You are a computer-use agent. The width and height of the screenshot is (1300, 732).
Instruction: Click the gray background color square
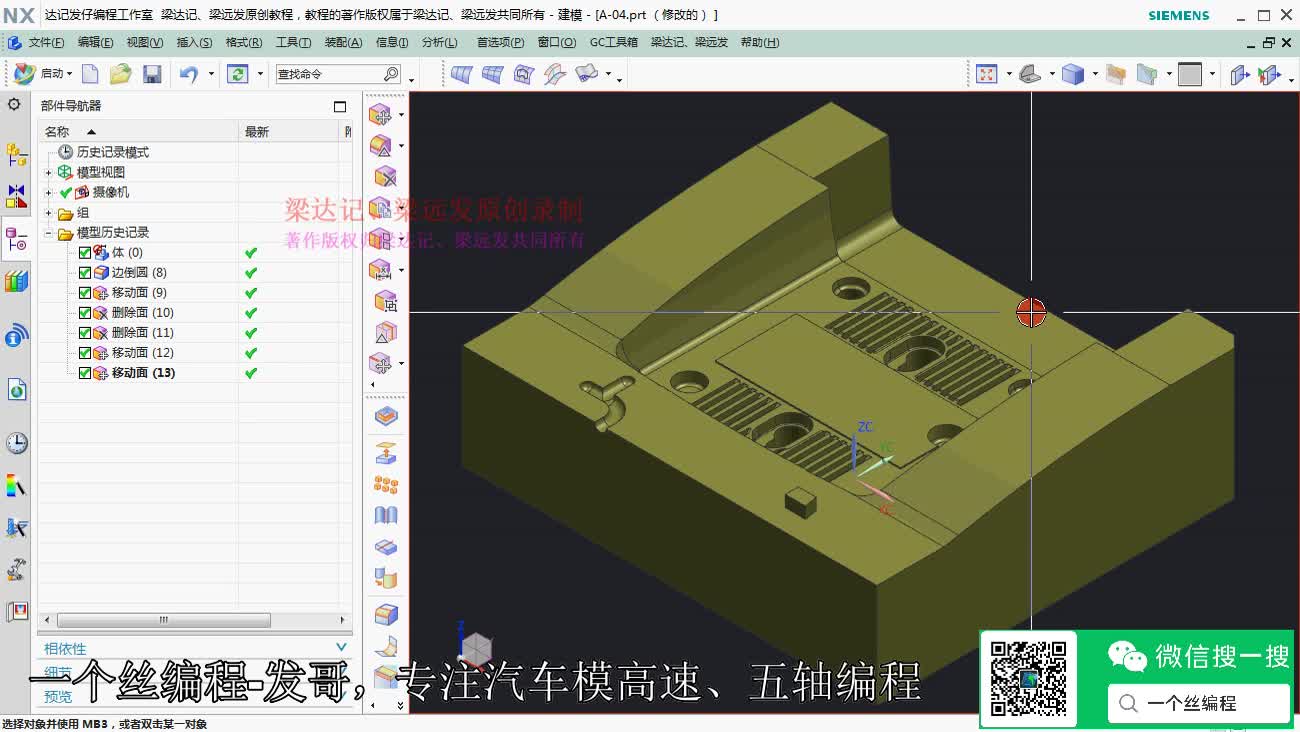tap(1189, 74)
